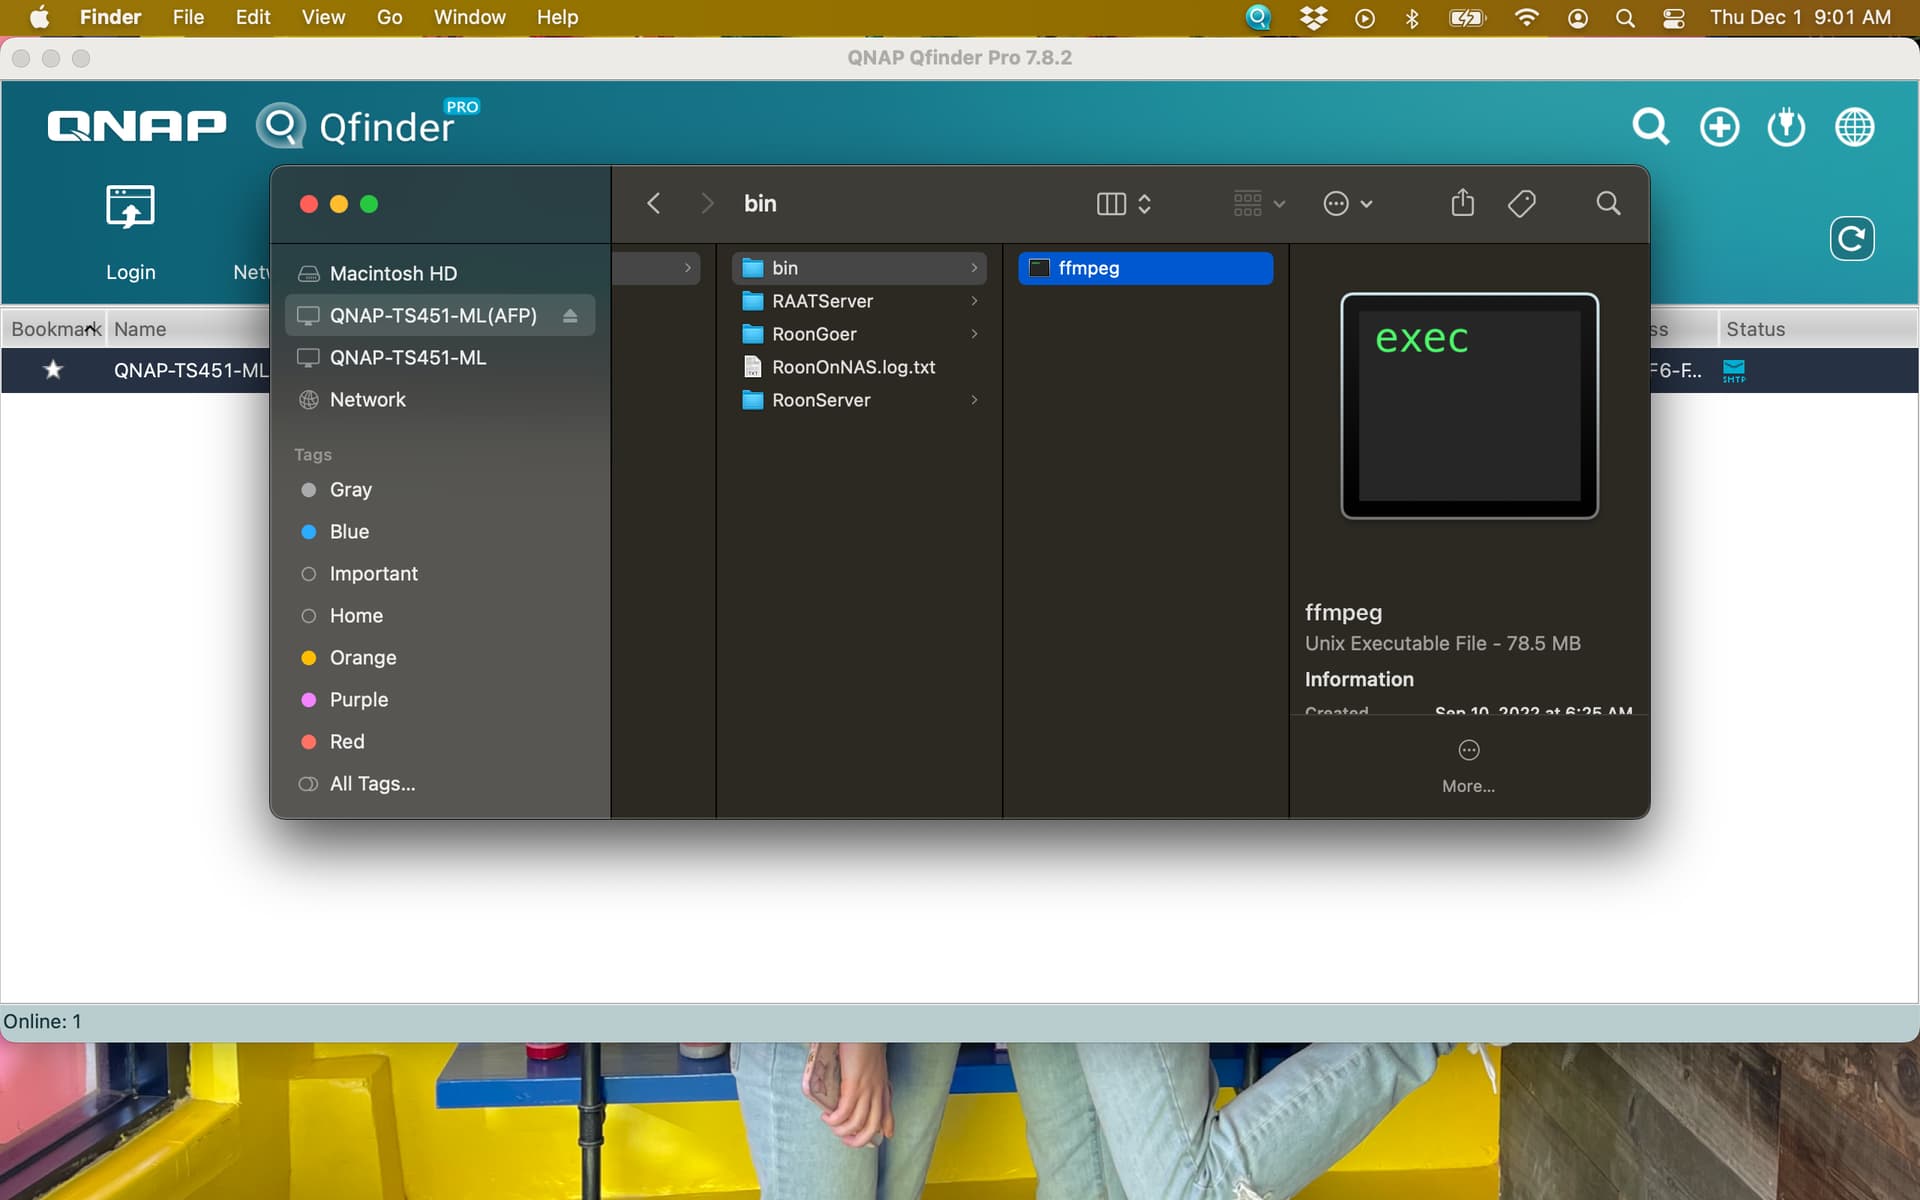Click the battery status icon
The width and height of the screenshot is (1920, 1200).
pyautogui.click(x=1467, y=18)
